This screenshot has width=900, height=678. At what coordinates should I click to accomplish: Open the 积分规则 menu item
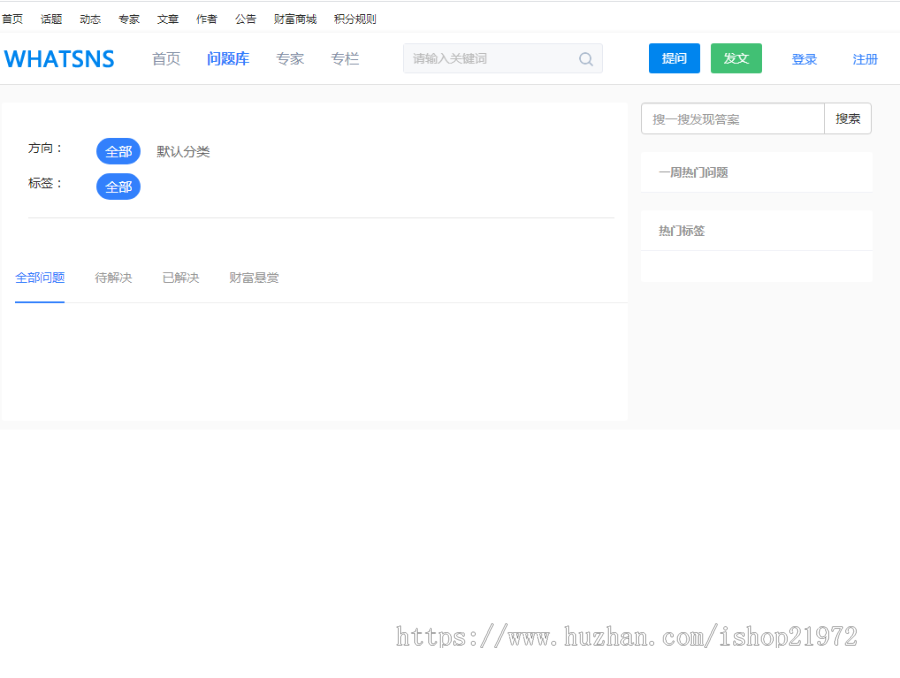coord(354,17)
